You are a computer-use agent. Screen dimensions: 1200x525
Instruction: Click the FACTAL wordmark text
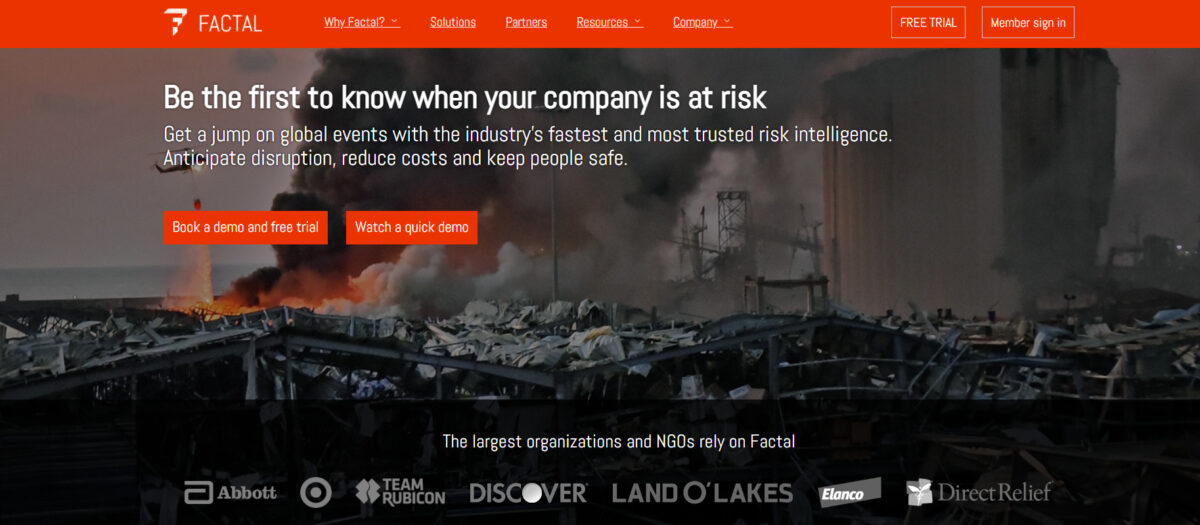pos(230,23)
